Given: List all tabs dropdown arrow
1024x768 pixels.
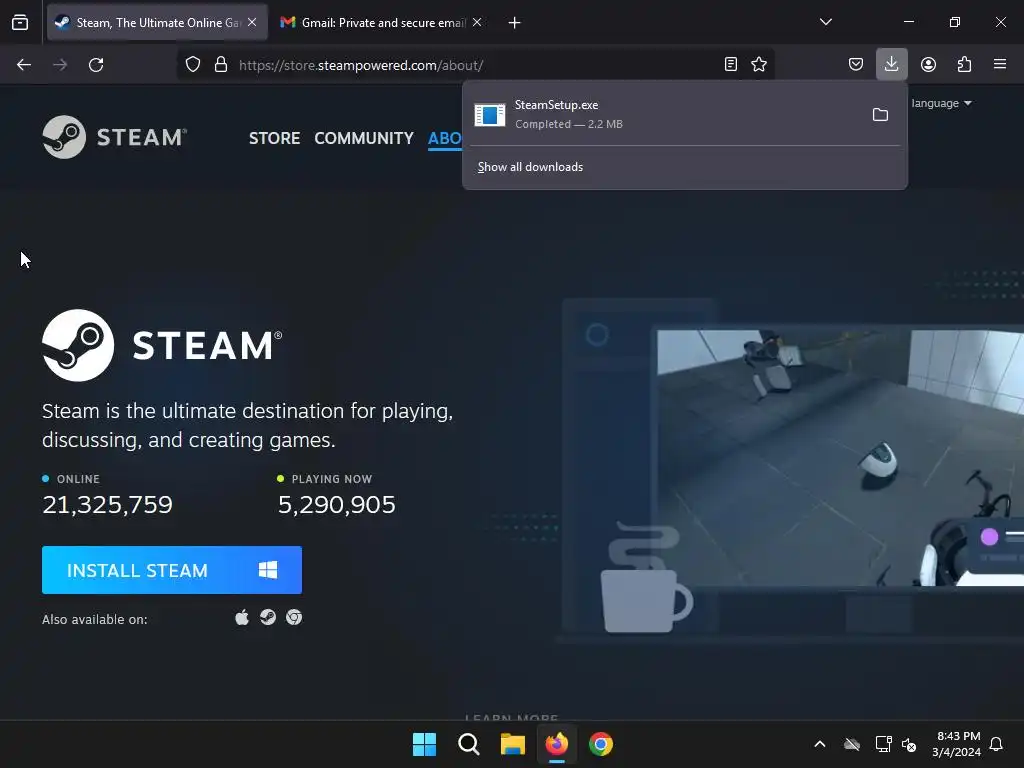Looking at the screenshot, I should click(x=825, y=22).
